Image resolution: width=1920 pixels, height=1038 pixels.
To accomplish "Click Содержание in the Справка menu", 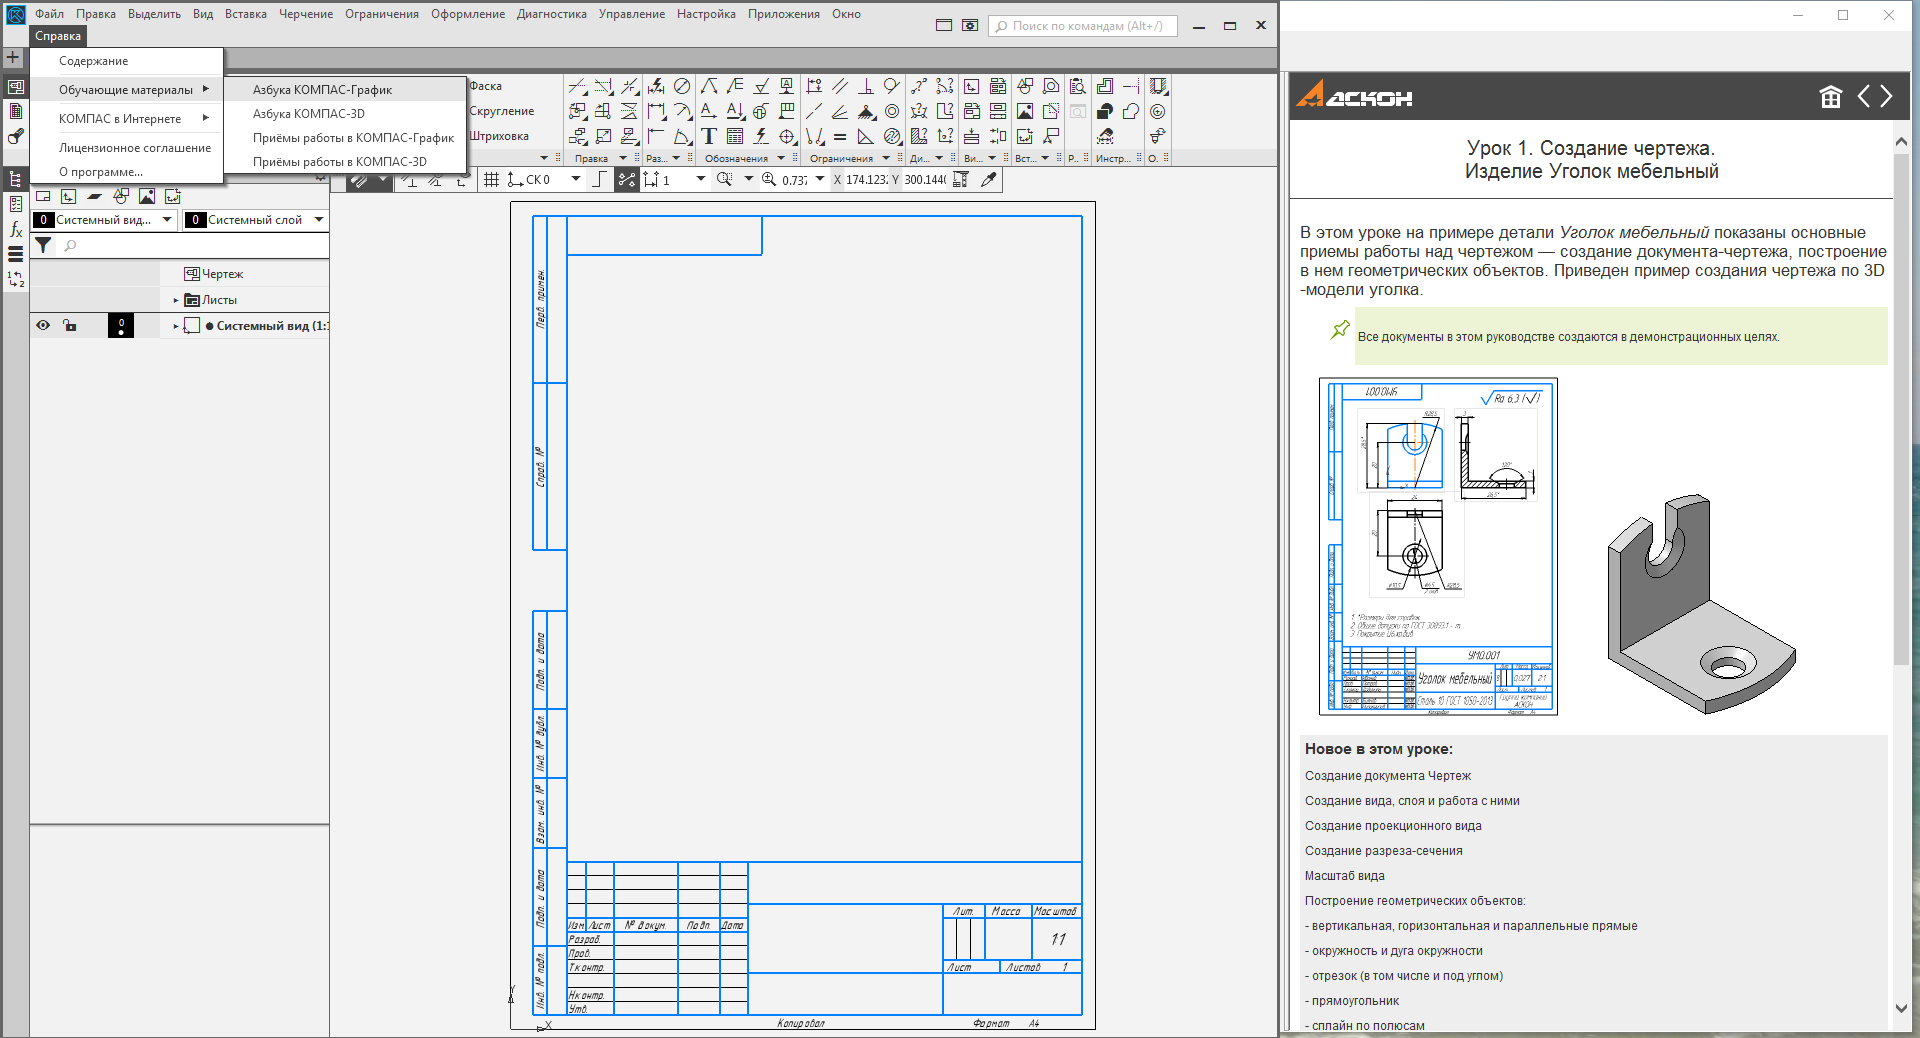I will click(x=93, y=61).
